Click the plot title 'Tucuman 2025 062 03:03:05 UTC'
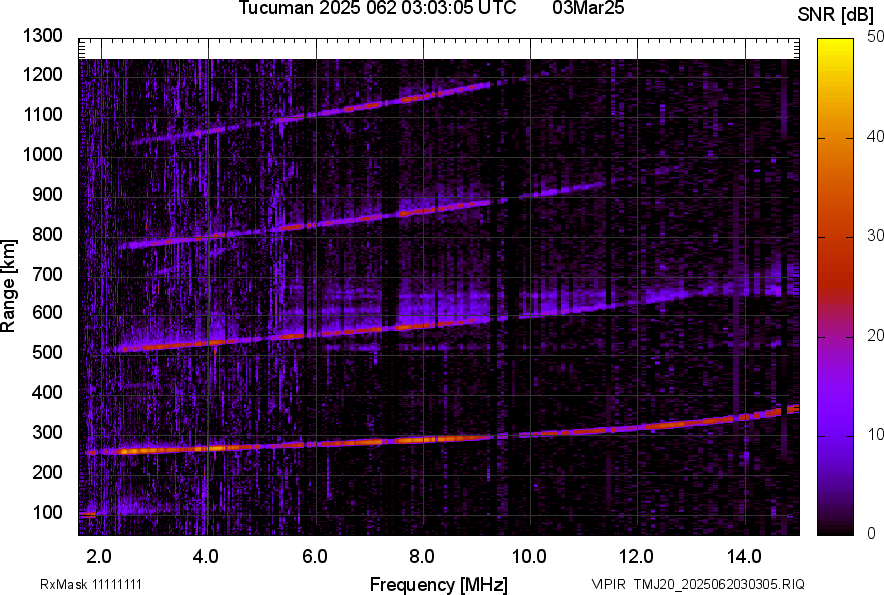This screenshot has height=595, width=884. [377, 8]
